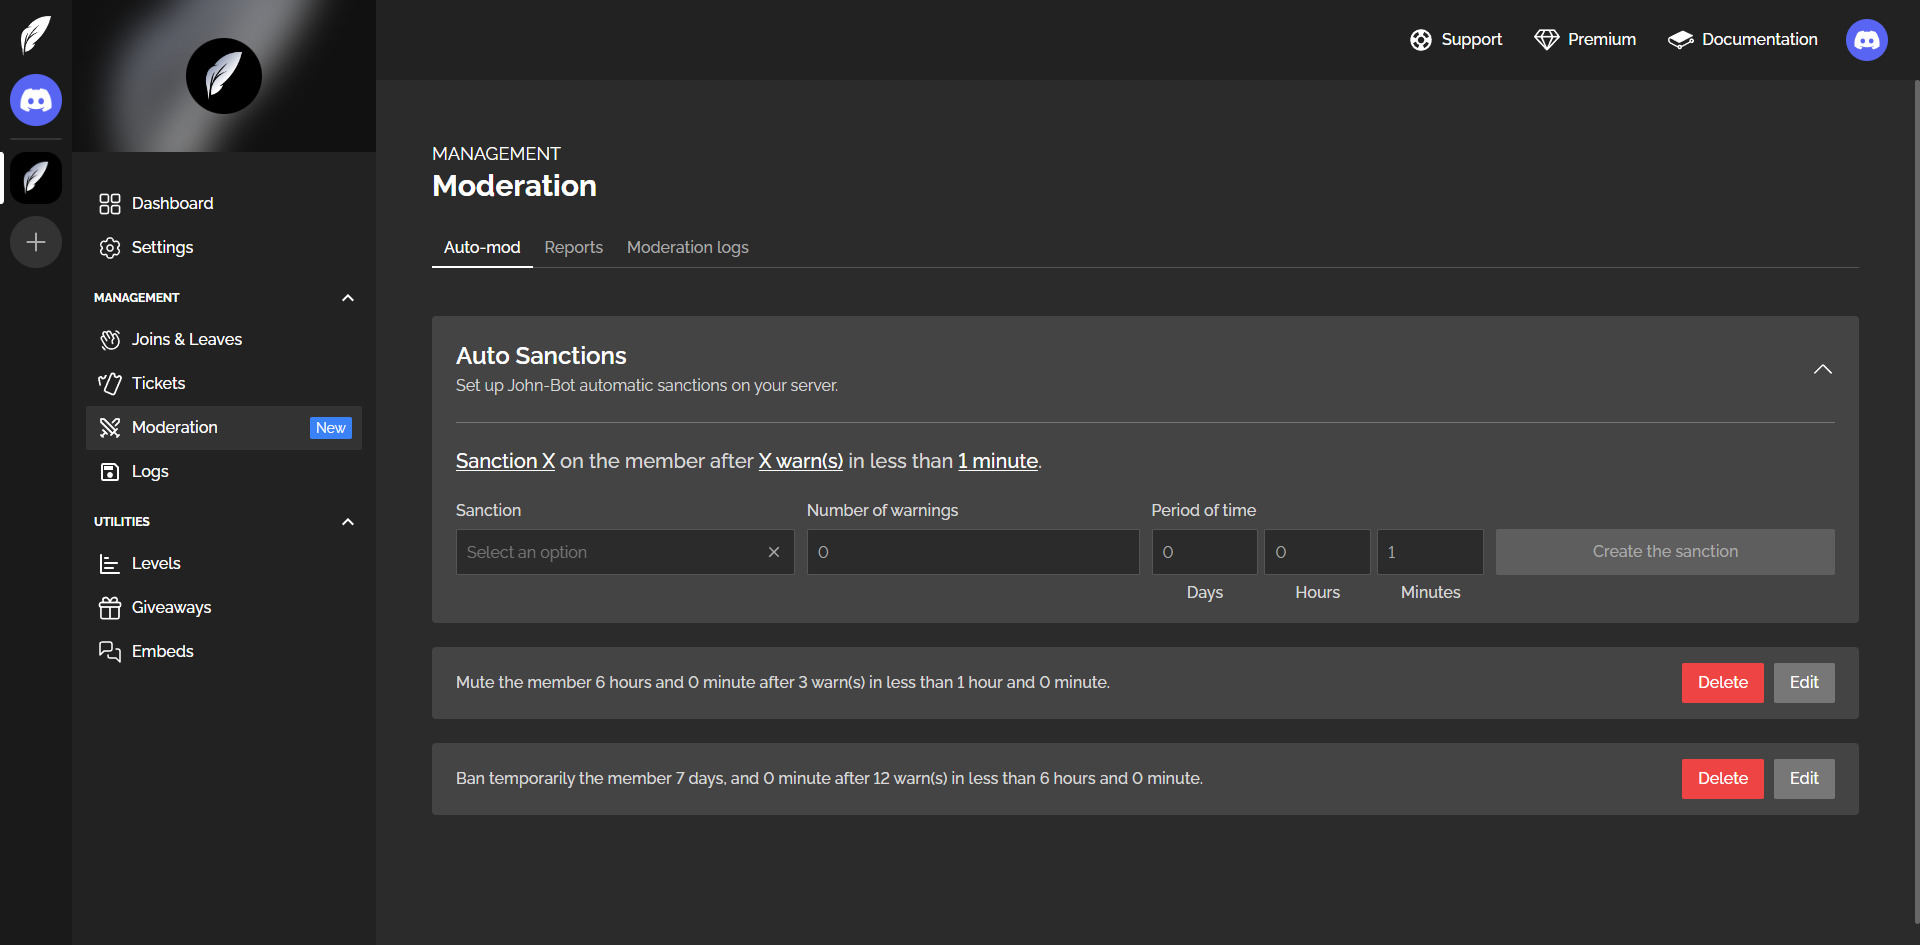Open Giveaways gift icon item

point(171,607)
